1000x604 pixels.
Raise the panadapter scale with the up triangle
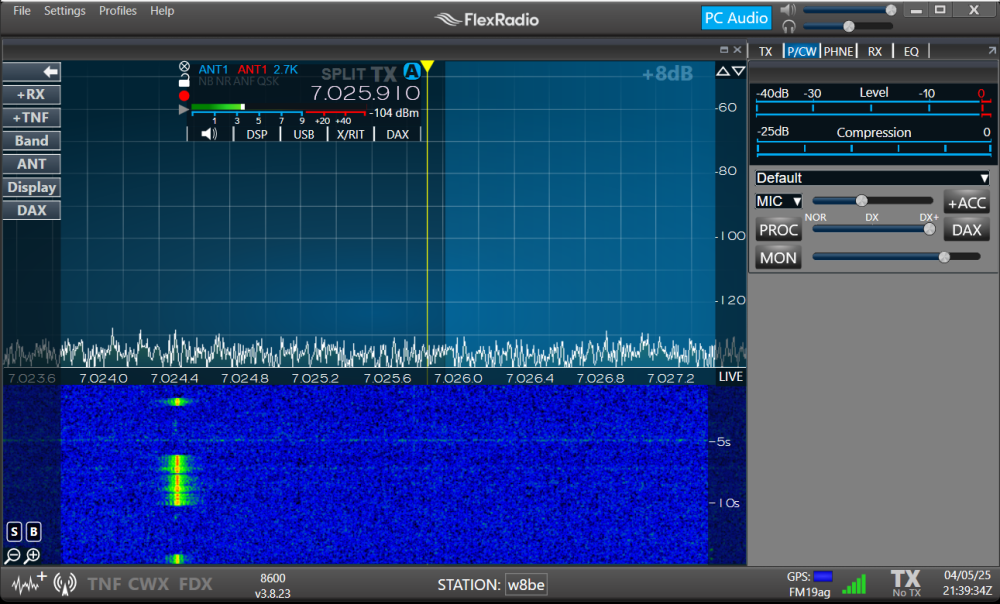coord(723,71)
